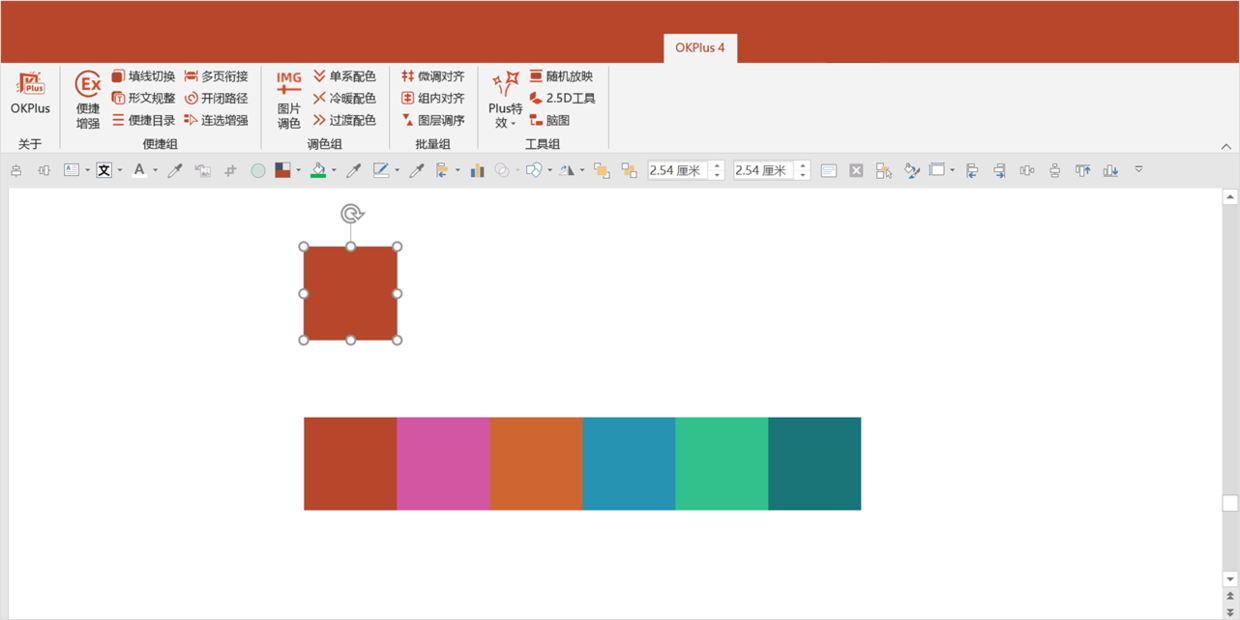This screenshot has width=1240, height=620.
Task: Click the shape fill bucket icon
Action: click(318, 170)
